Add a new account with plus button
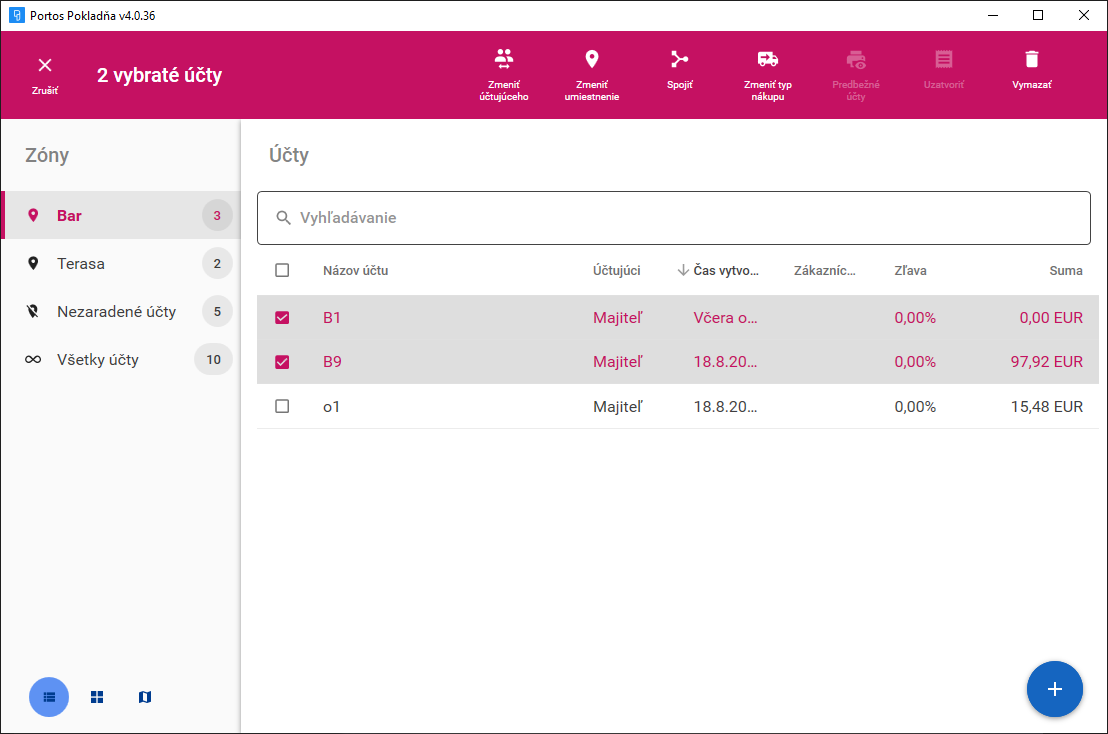 [1054, 689]
